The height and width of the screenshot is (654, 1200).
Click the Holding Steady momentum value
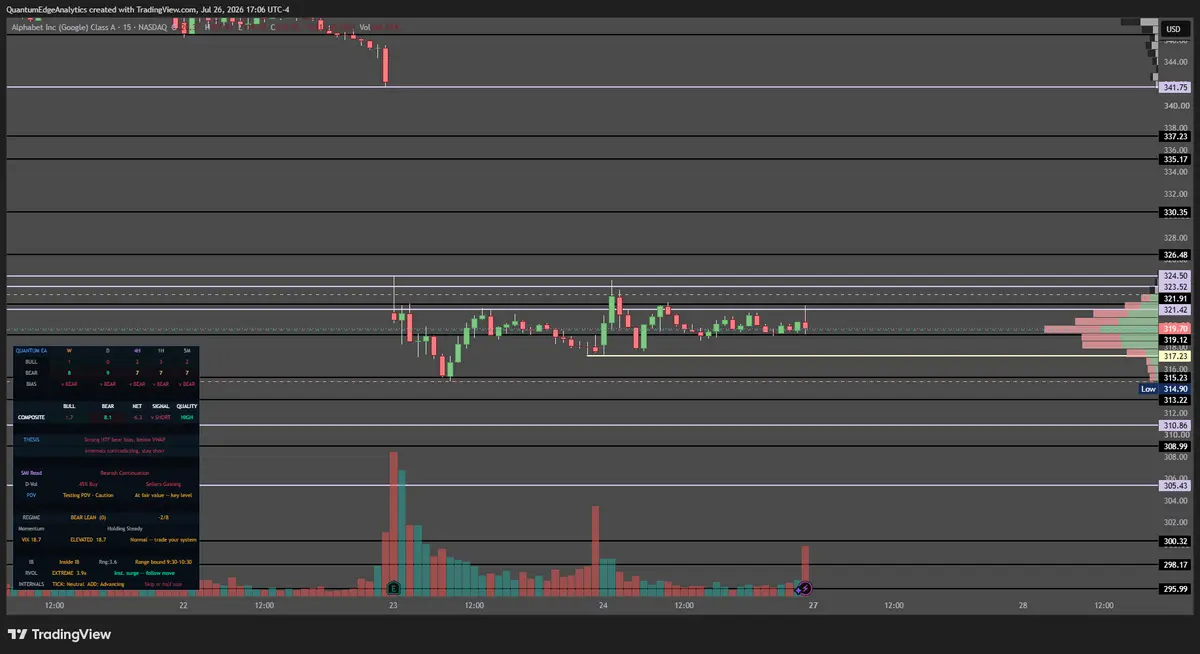pyautogui.click(x=125, y=529)
